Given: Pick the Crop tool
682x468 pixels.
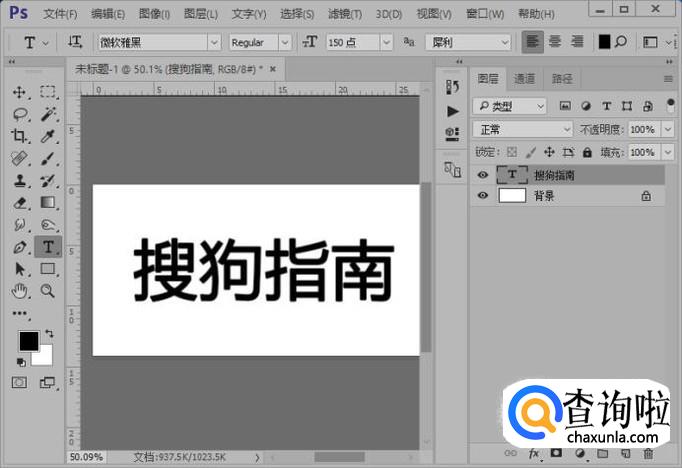Looking at the screenshot, I should (19, 136).
